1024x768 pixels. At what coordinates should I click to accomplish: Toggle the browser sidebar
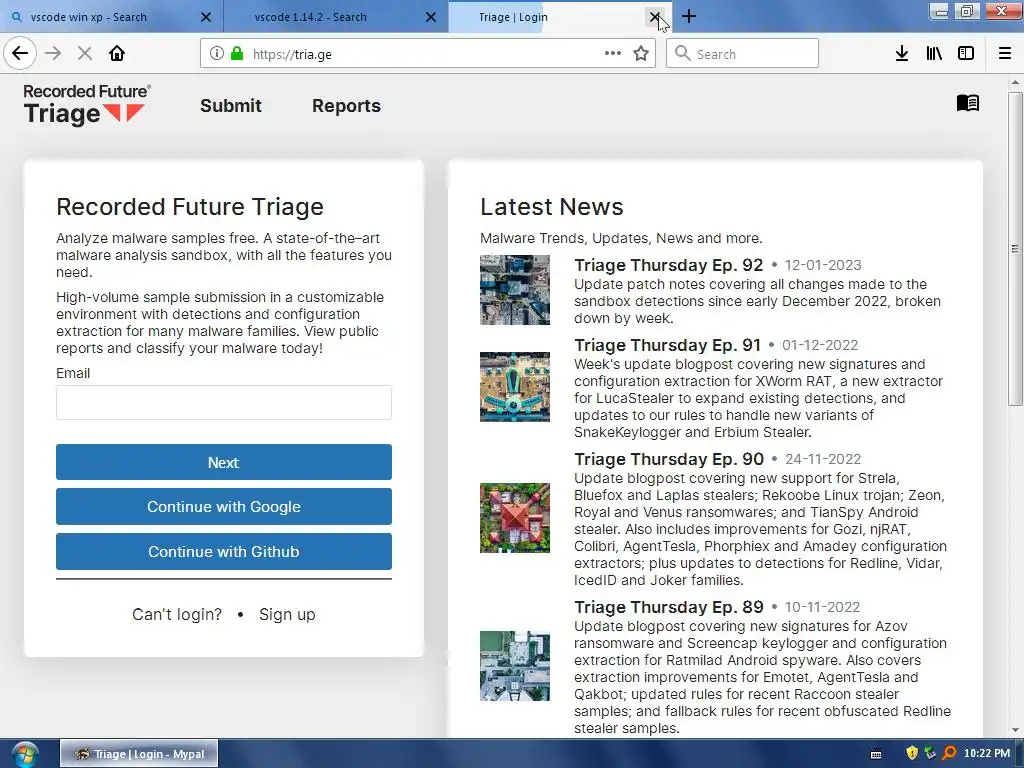click(x=966, y=54)
